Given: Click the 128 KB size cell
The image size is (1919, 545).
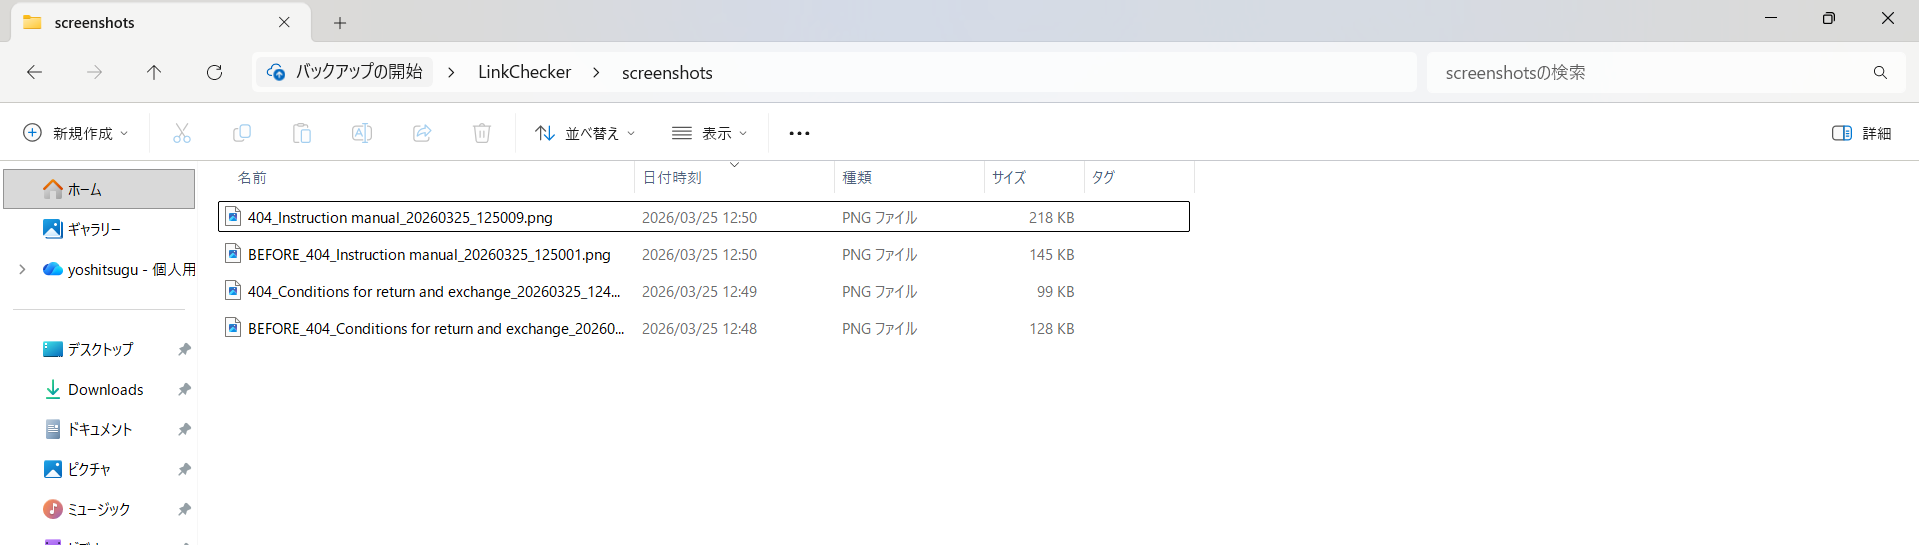Looking at the screenshot, I should point(1051,329).
